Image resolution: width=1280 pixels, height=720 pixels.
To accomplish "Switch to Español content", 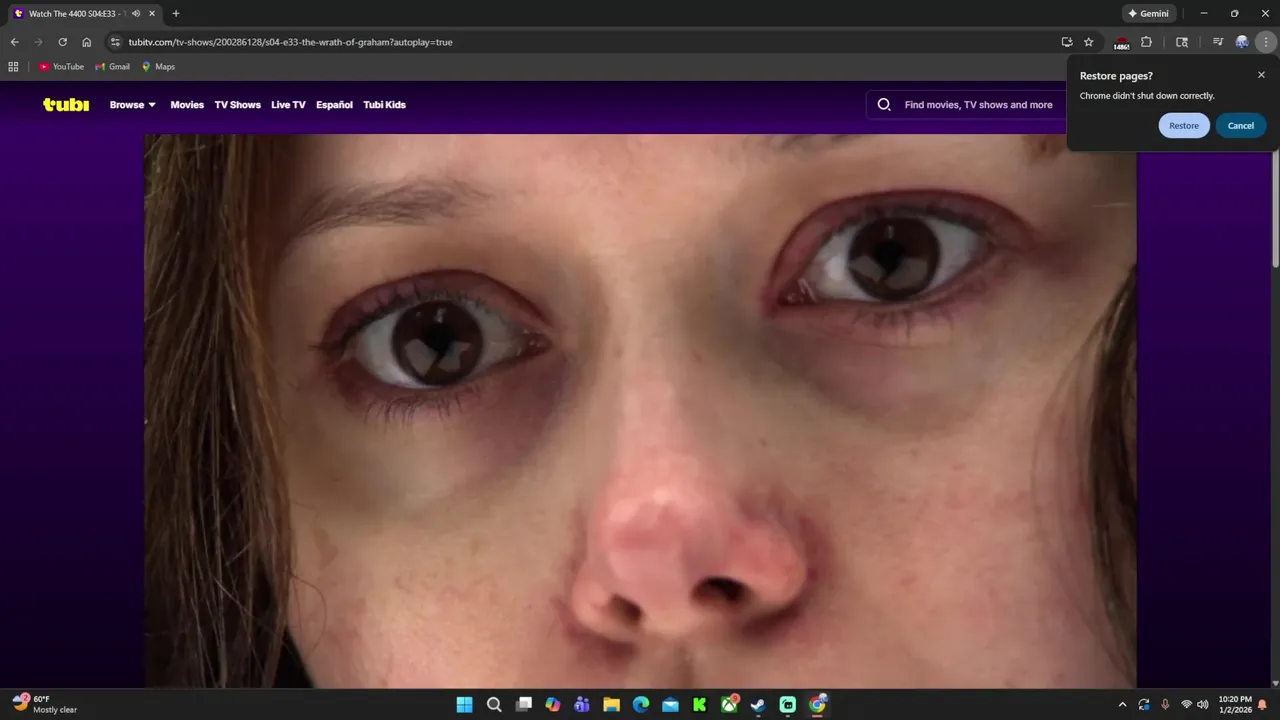I will coord(334,105).
